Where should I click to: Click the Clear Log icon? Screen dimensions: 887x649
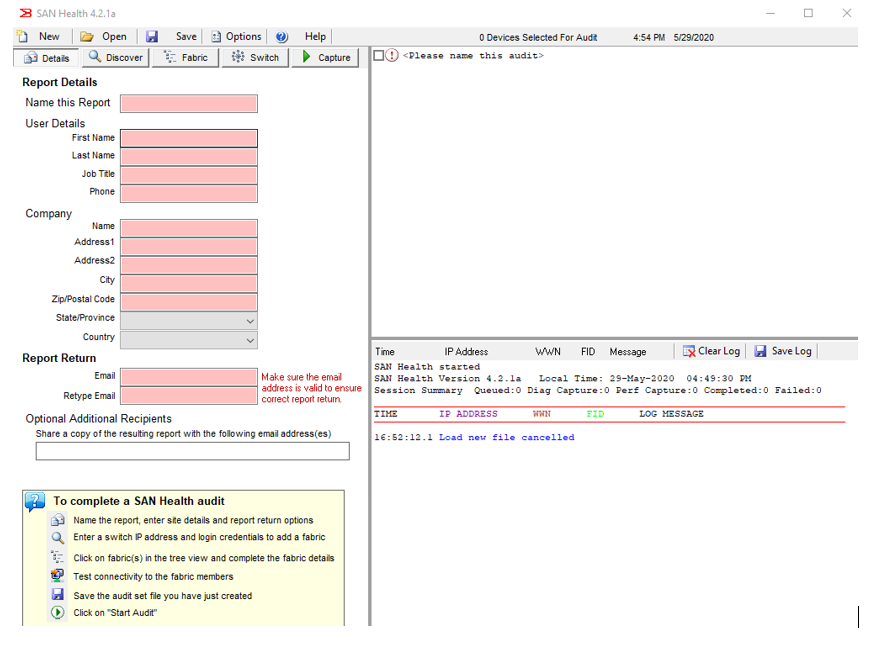pyautogui.click(x=689, y=351)
